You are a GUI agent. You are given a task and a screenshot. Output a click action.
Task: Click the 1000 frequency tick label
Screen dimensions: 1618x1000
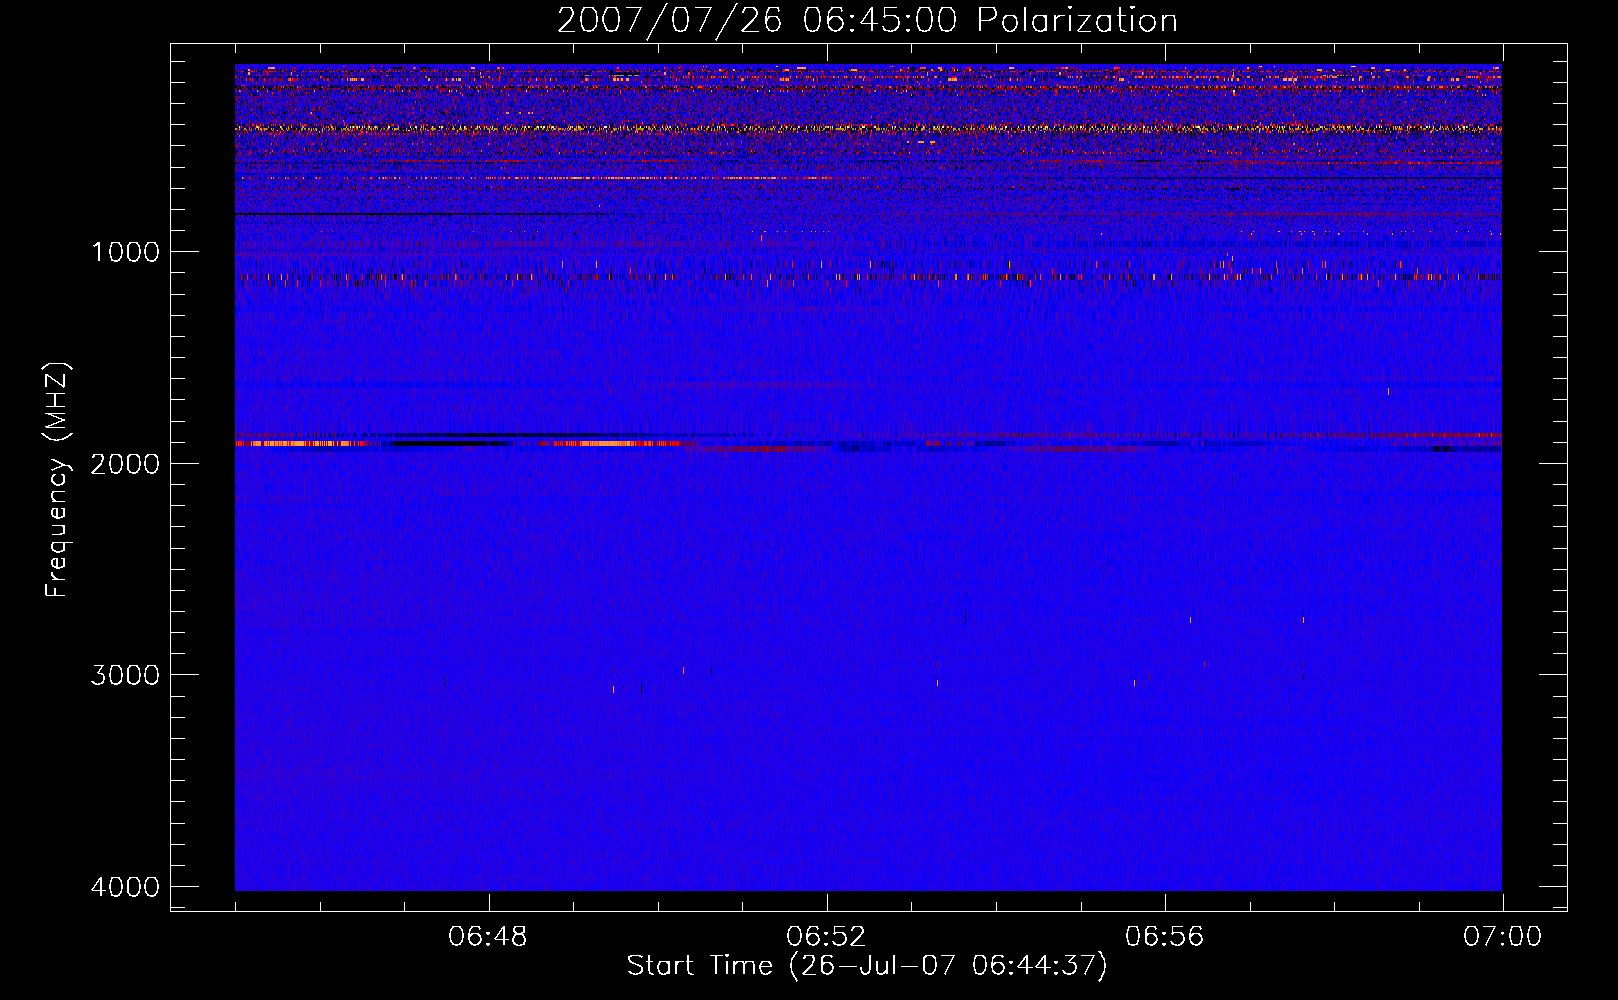[x=125, y=252]
